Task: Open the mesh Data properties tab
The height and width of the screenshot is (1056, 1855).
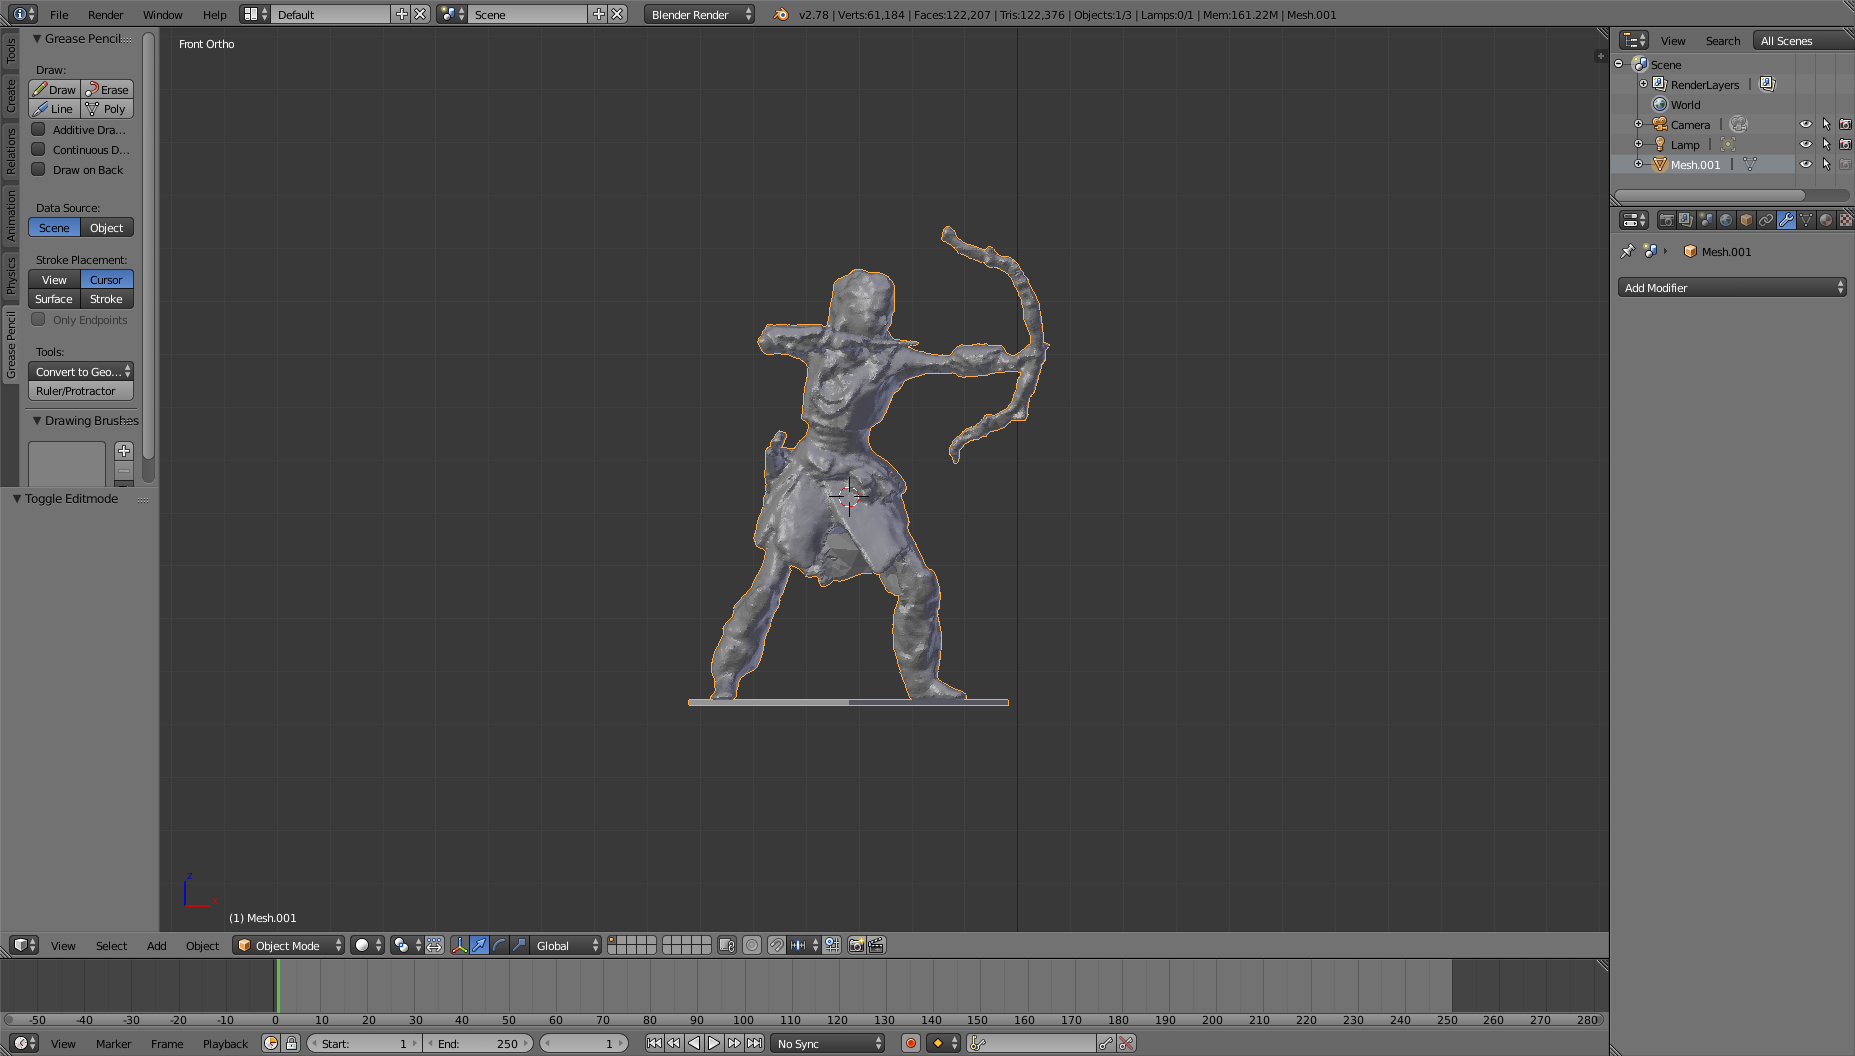Action: point(1806,220)
